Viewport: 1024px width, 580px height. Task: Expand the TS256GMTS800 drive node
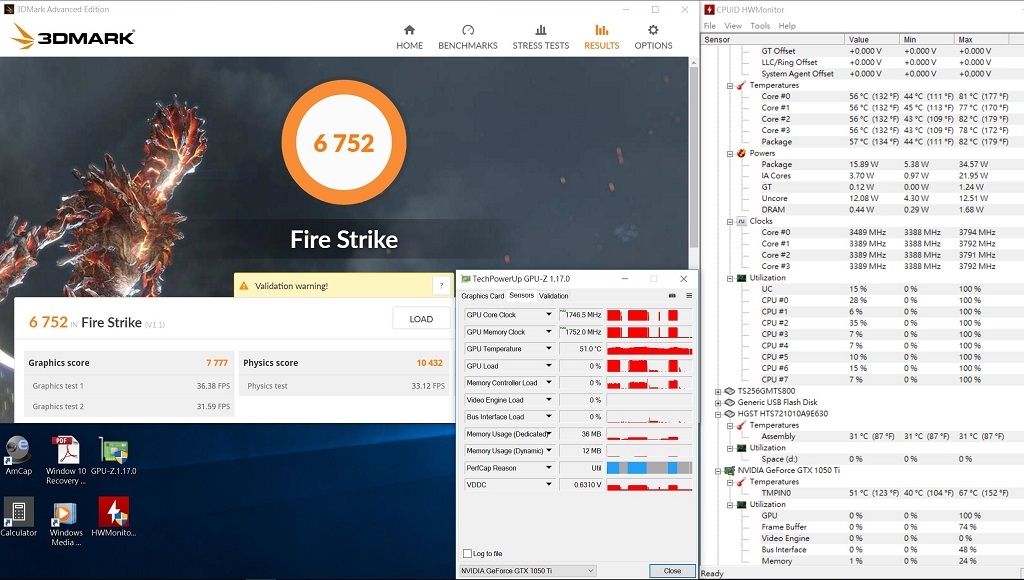(718, 391)
